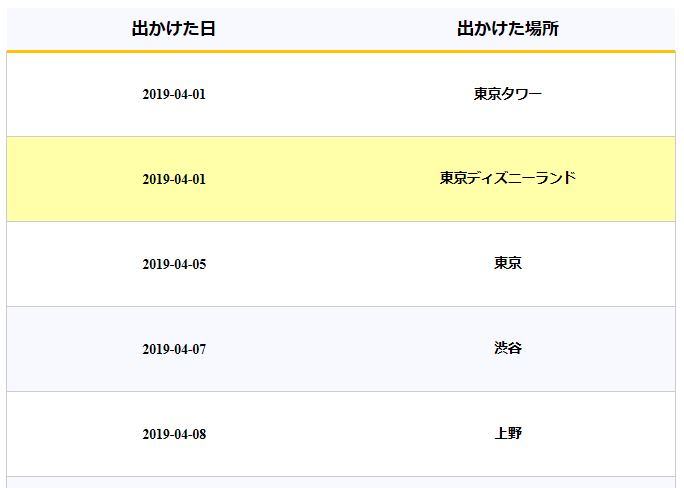Click the 東京ディズニーランド cell
684x488 pixels.
click(508, 178)
